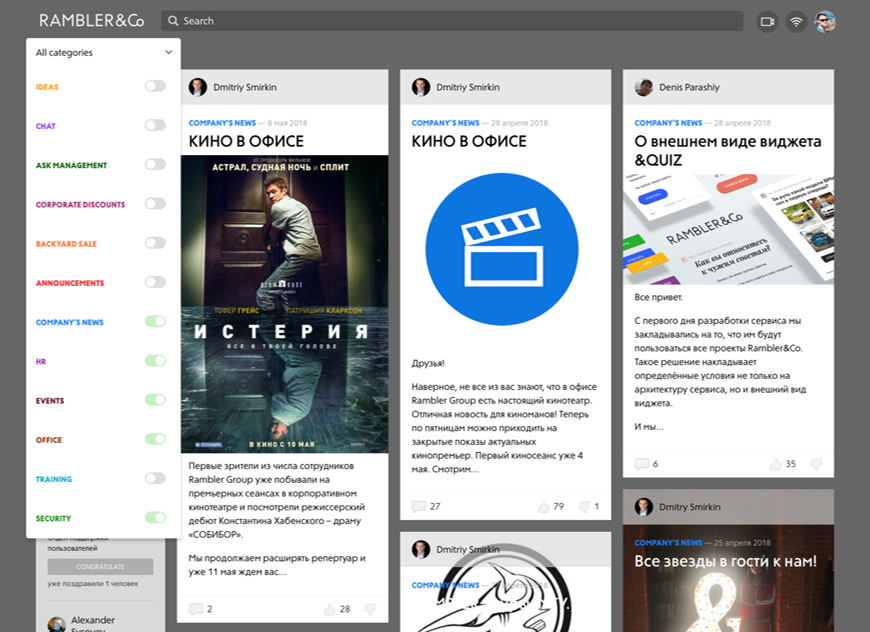870x632 pixels.
Task: Select the Ideas category label
Action: point(47,87)
